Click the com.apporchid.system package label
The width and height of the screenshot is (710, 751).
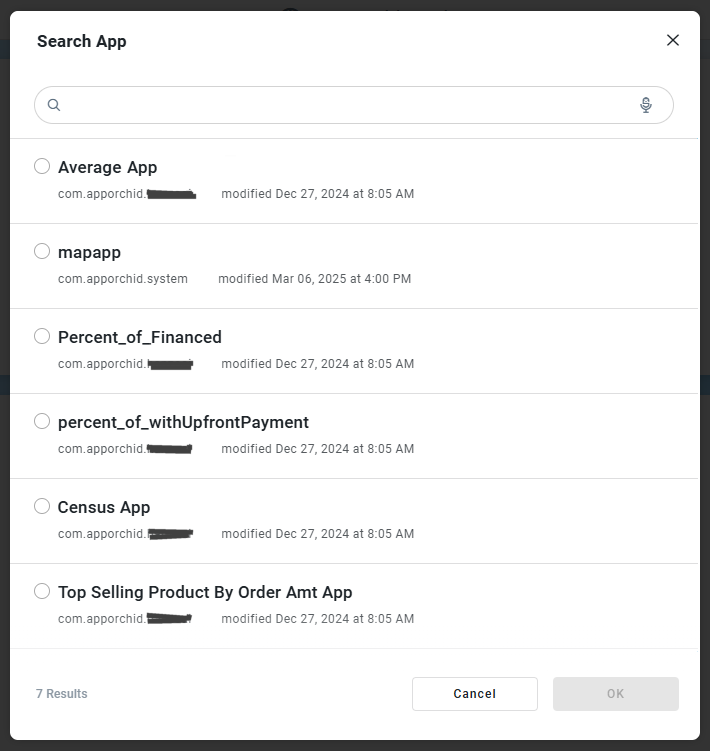click(x=123, y=279)
